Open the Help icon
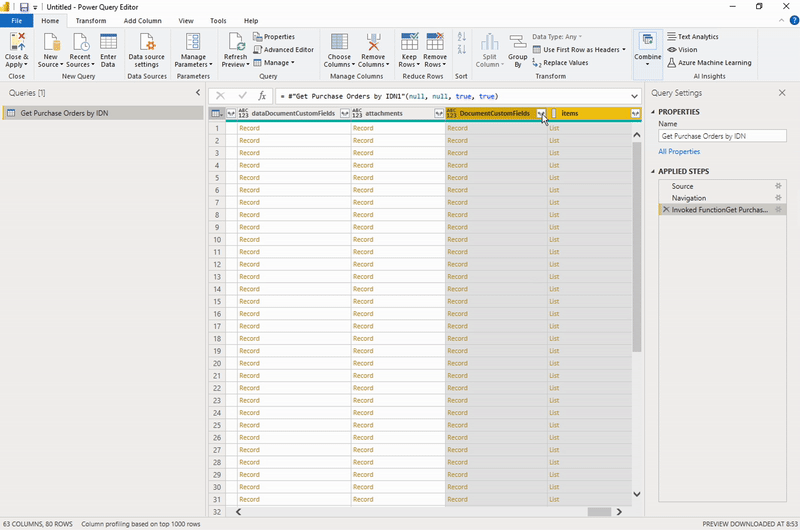 pos(794,20)
